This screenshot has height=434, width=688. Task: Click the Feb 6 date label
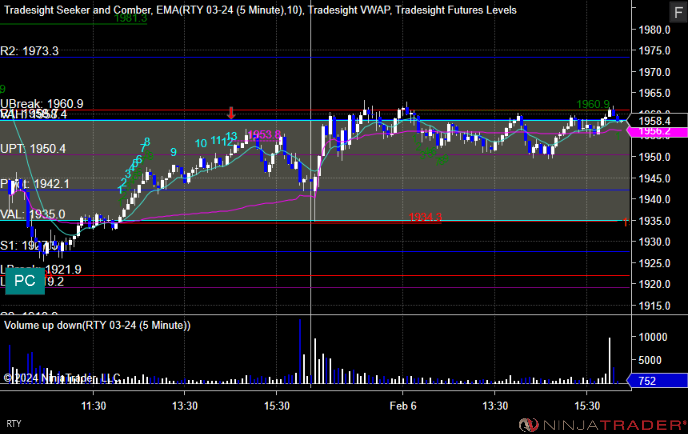click(x=403, y=406)
